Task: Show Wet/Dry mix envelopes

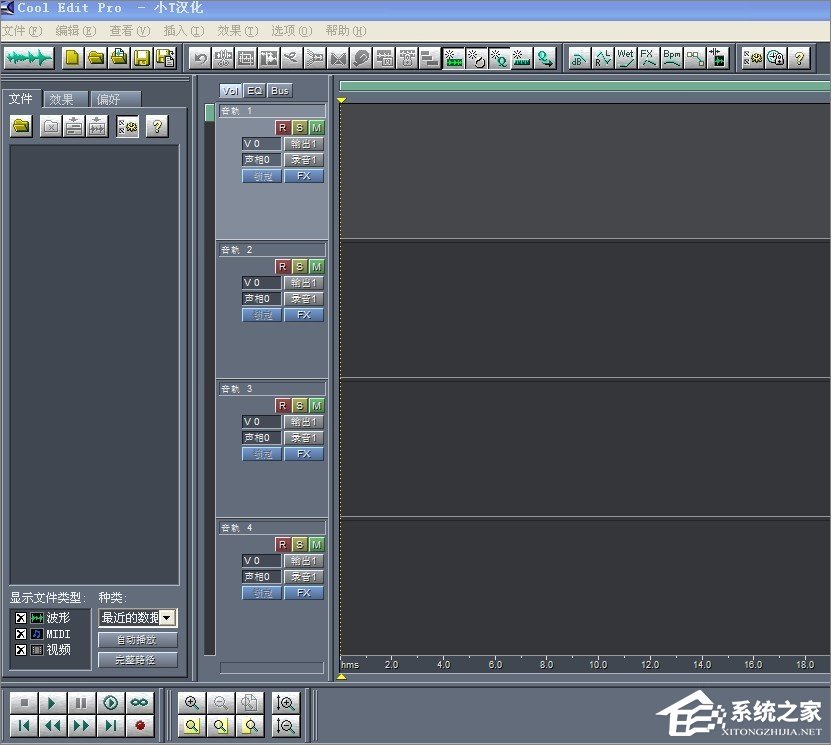Action: [x=625, y=58]
